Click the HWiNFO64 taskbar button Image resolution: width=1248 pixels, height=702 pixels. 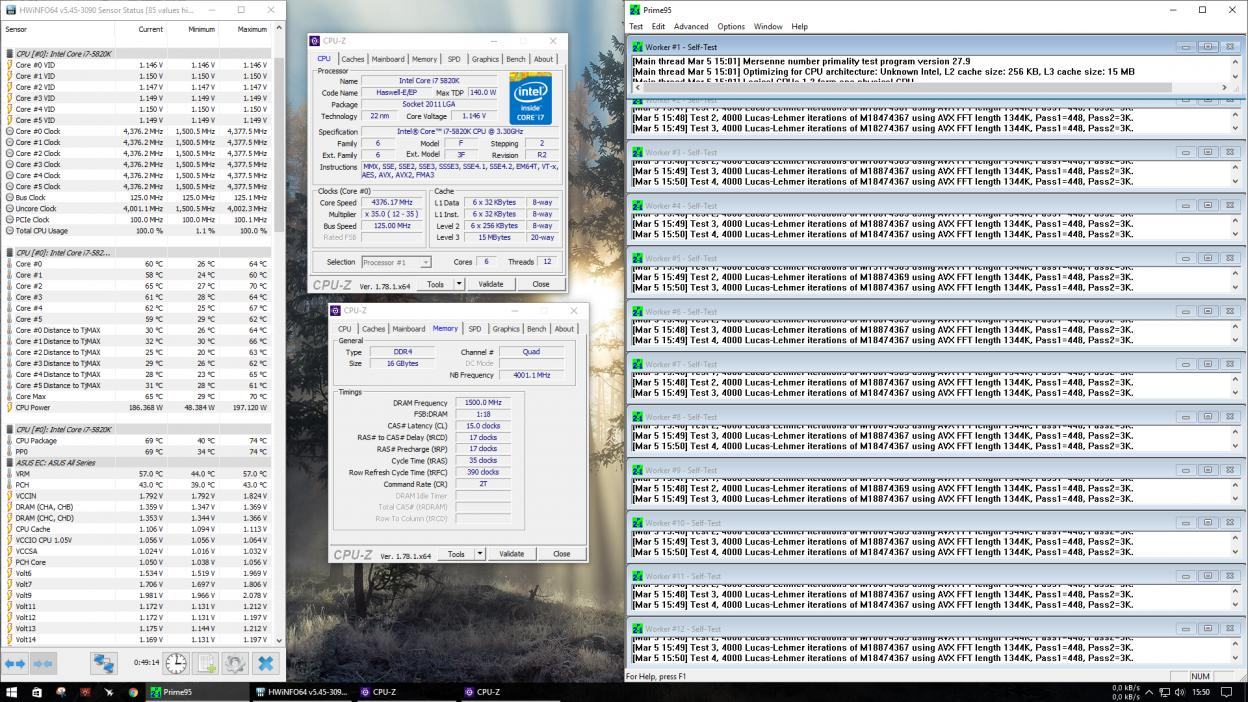pos(301,692)
